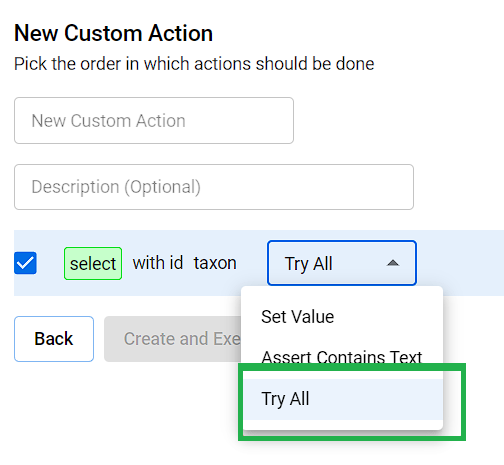This screenshot has height=465, width=504.
Task: Click the taxon id text
Action: click(x=215, y=263)
